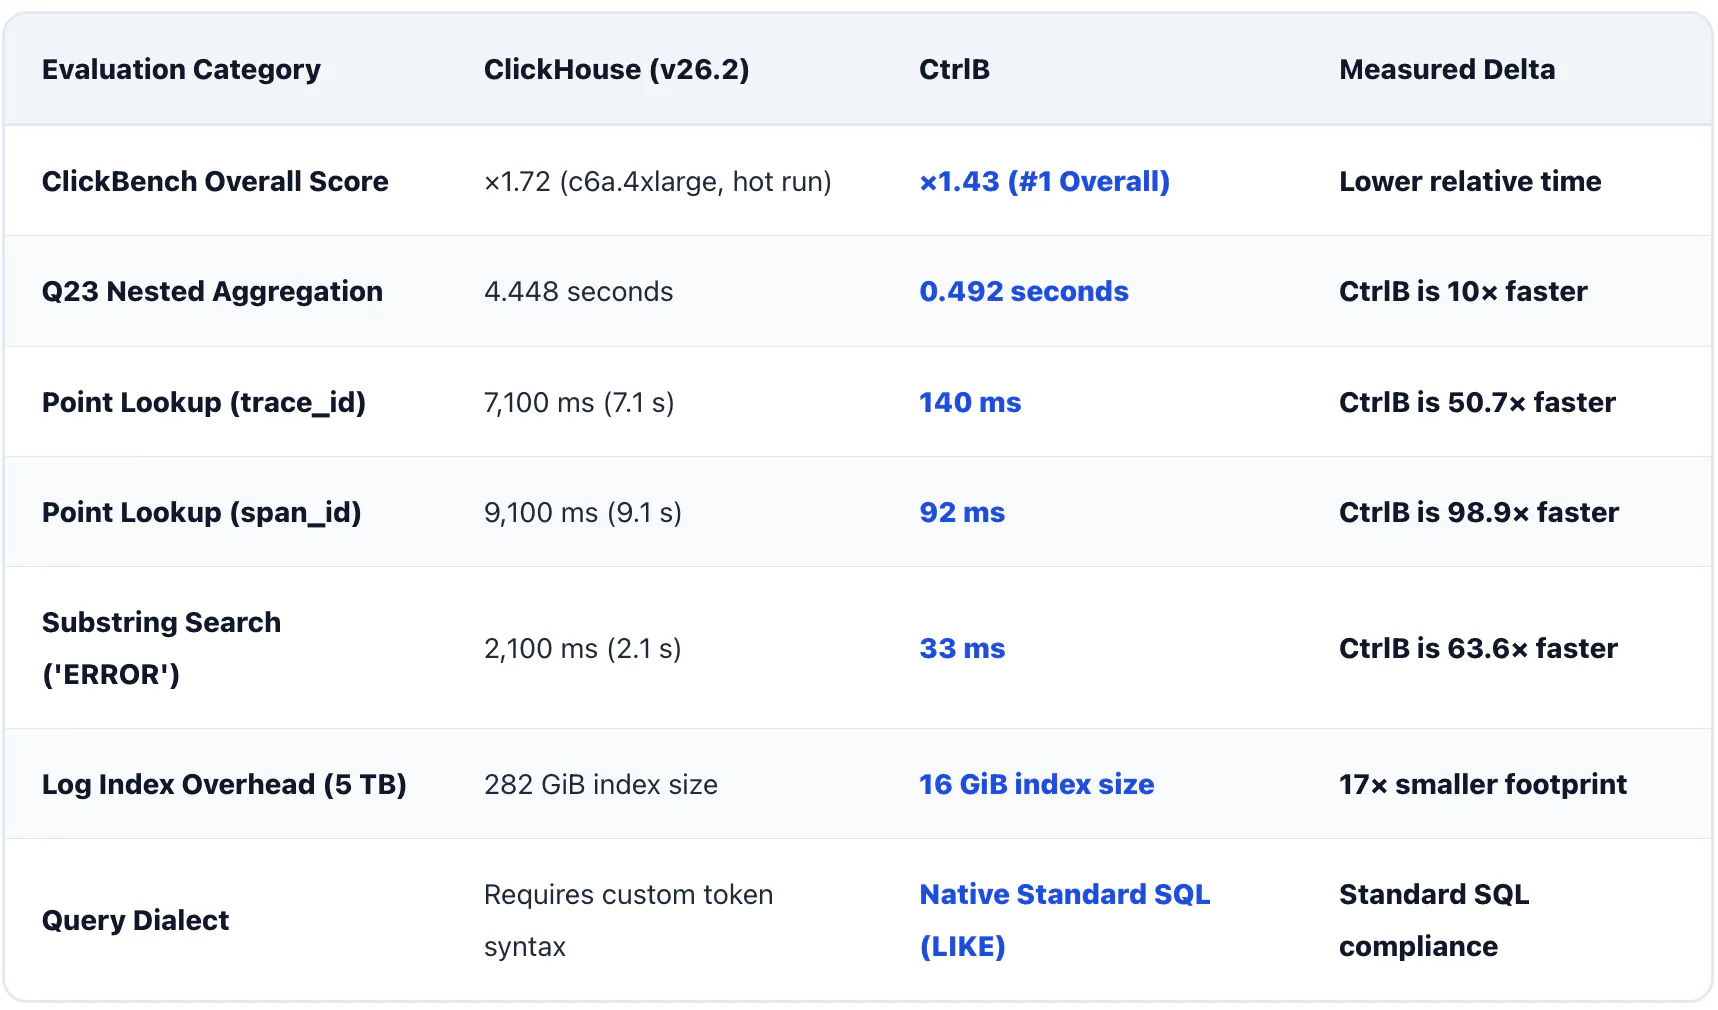Image resolution: width=1718 pixels, height=1010 pixels.
Task: Click the 'Requires custom token syntax' cell
Action: [628, 920]
